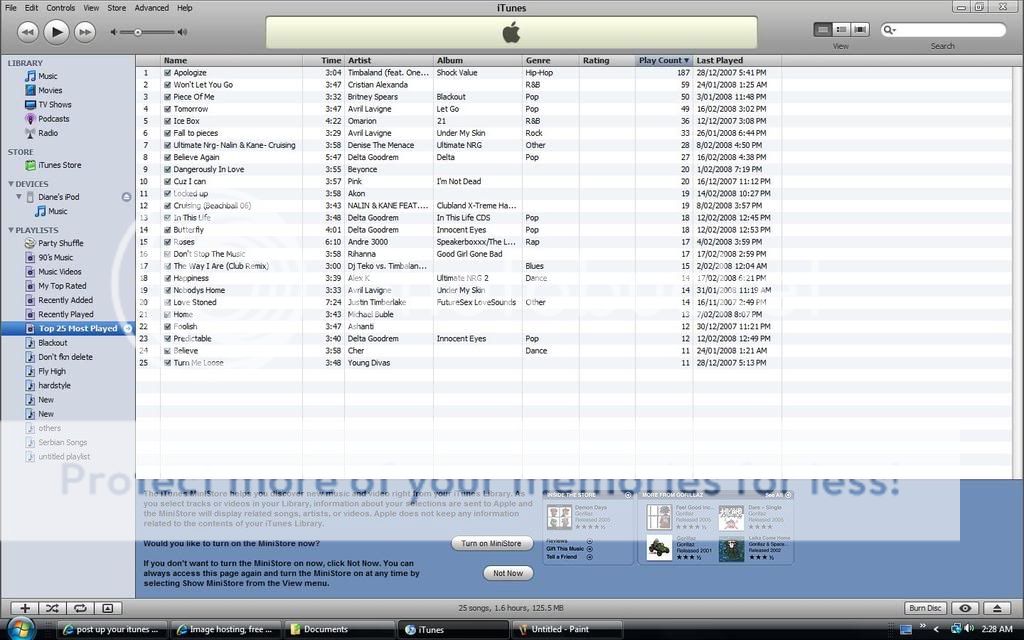This screenshot has height=640, width=1024.
Task: Uncheck Predictable song checkbox
Action: click(167, 339)
